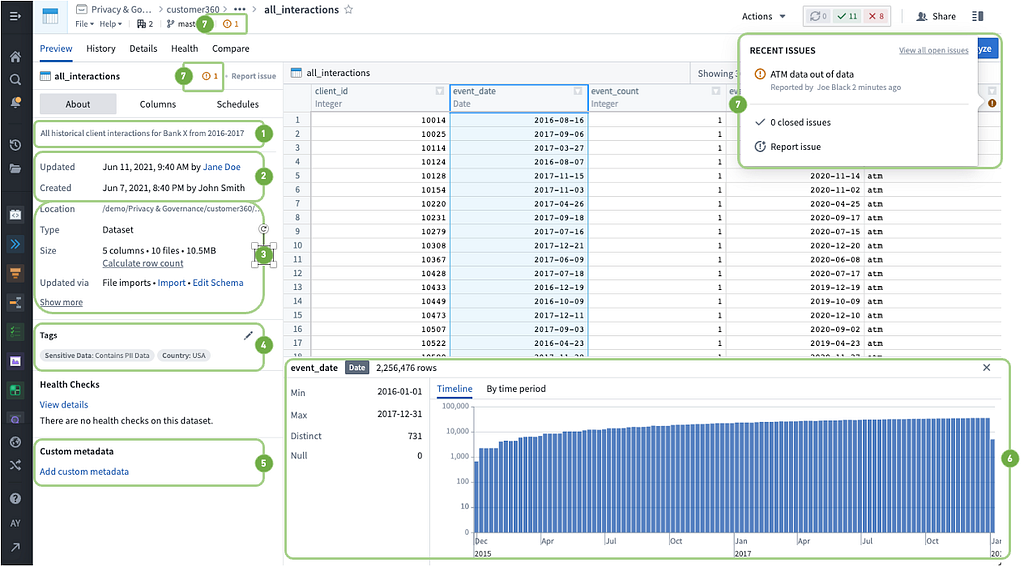Open recent history clock icon in sidebar

pos(15,145)
